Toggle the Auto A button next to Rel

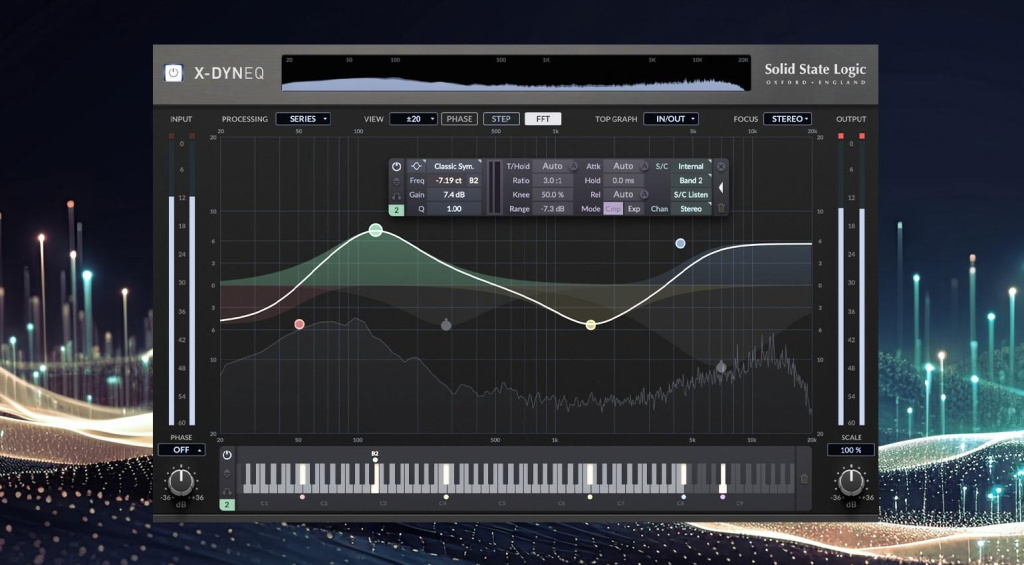pyautogui.click(x=644, y=195)
